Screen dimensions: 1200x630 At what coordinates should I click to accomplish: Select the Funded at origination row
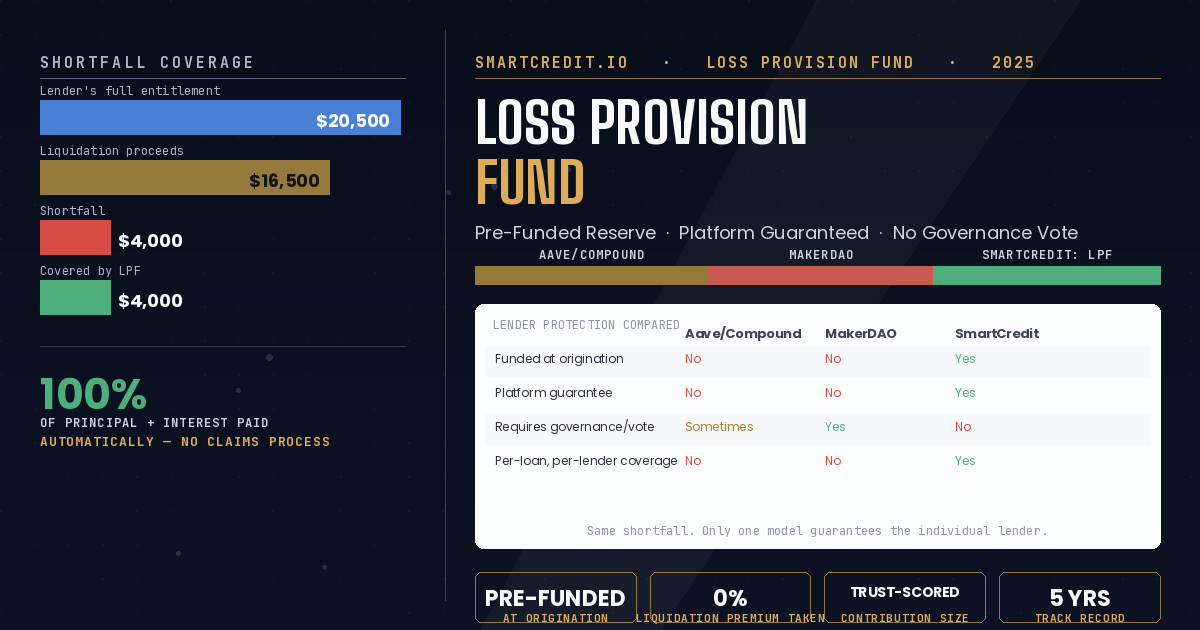818,359
